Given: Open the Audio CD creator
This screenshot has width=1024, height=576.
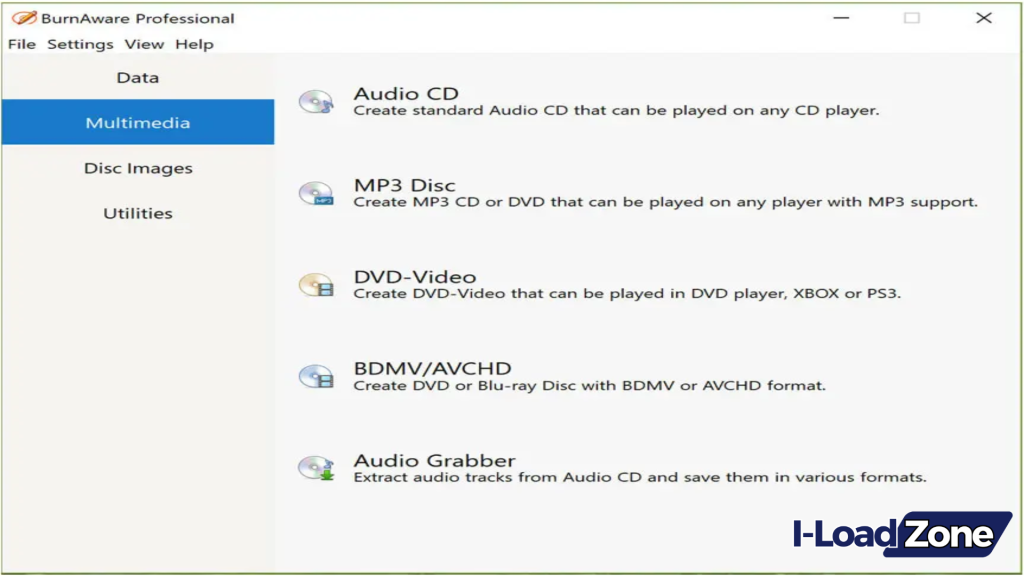Looking at the screenshot, I should click(x=406, y=93).
